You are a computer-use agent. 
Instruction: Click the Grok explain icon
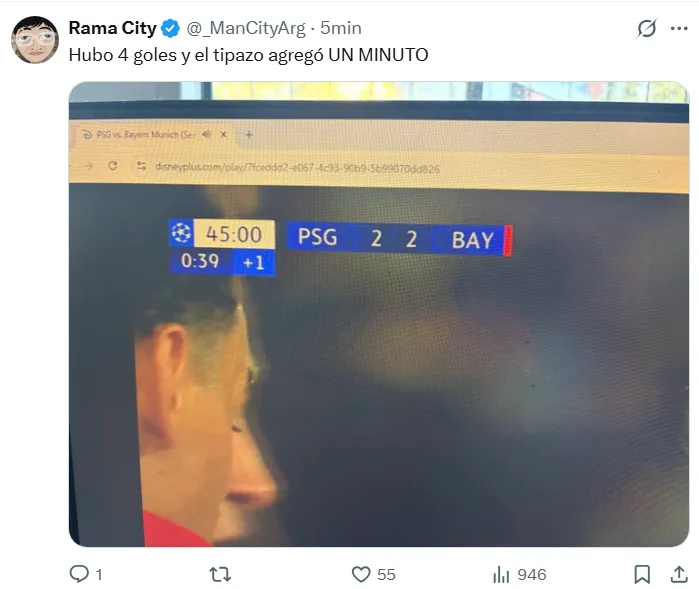[x=646, y=29]
